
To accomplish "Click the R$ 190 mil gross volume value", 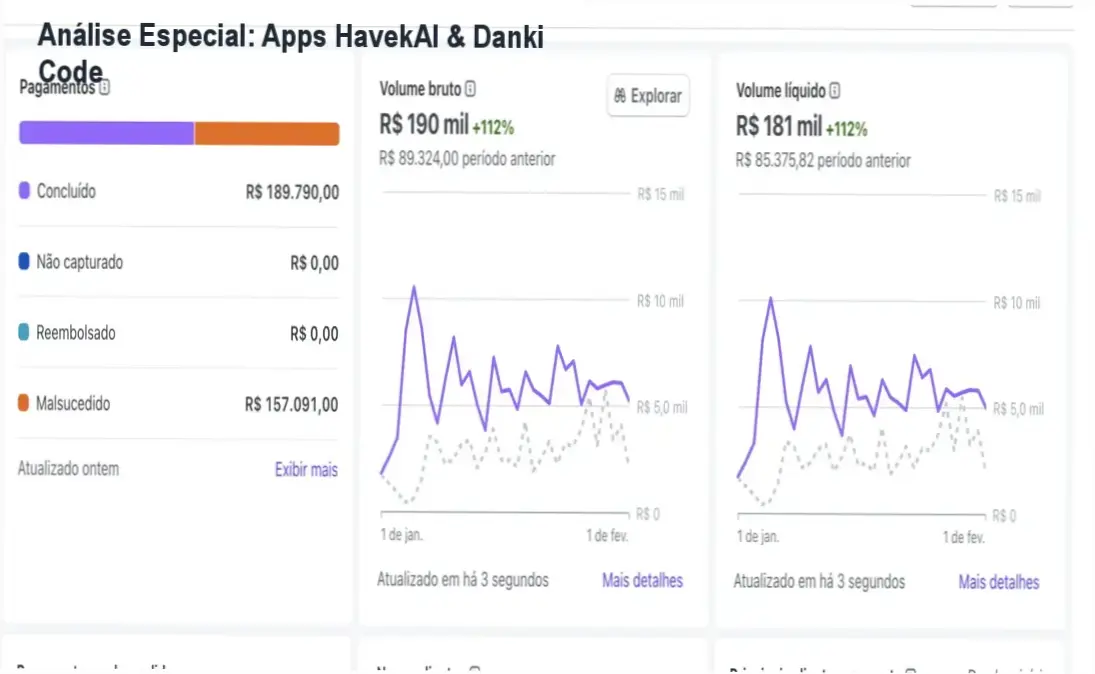I will [x=424, y=125].
